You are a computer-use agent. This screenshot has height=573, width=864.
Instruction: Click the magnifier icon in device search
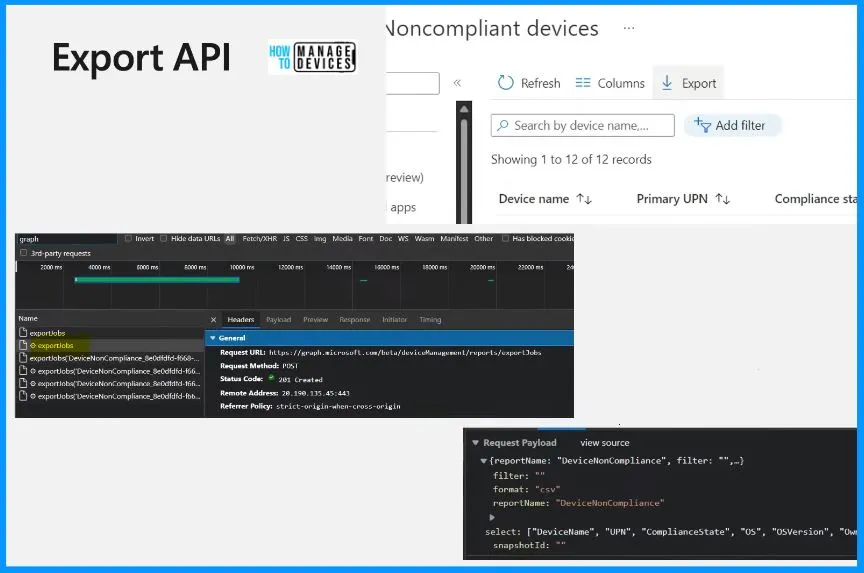502,125
